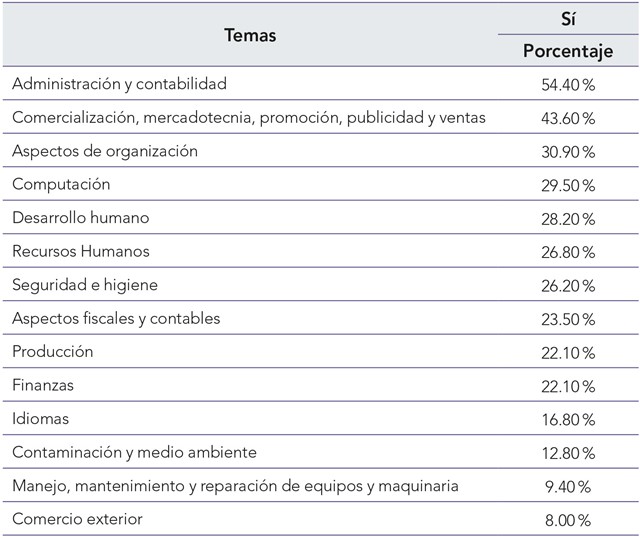Click the 29.50 % value
Image resolution: width=640 pixels, height=538 pixels.
567,185
